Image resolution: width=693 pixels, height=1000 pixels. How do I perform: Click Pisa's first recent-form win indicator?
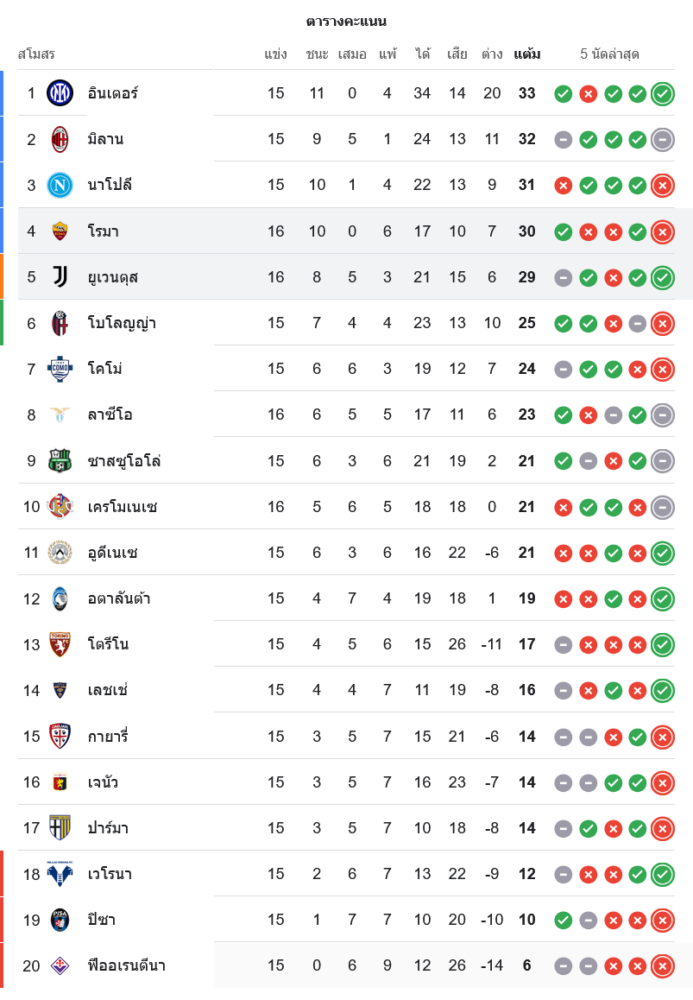[563, 920]
